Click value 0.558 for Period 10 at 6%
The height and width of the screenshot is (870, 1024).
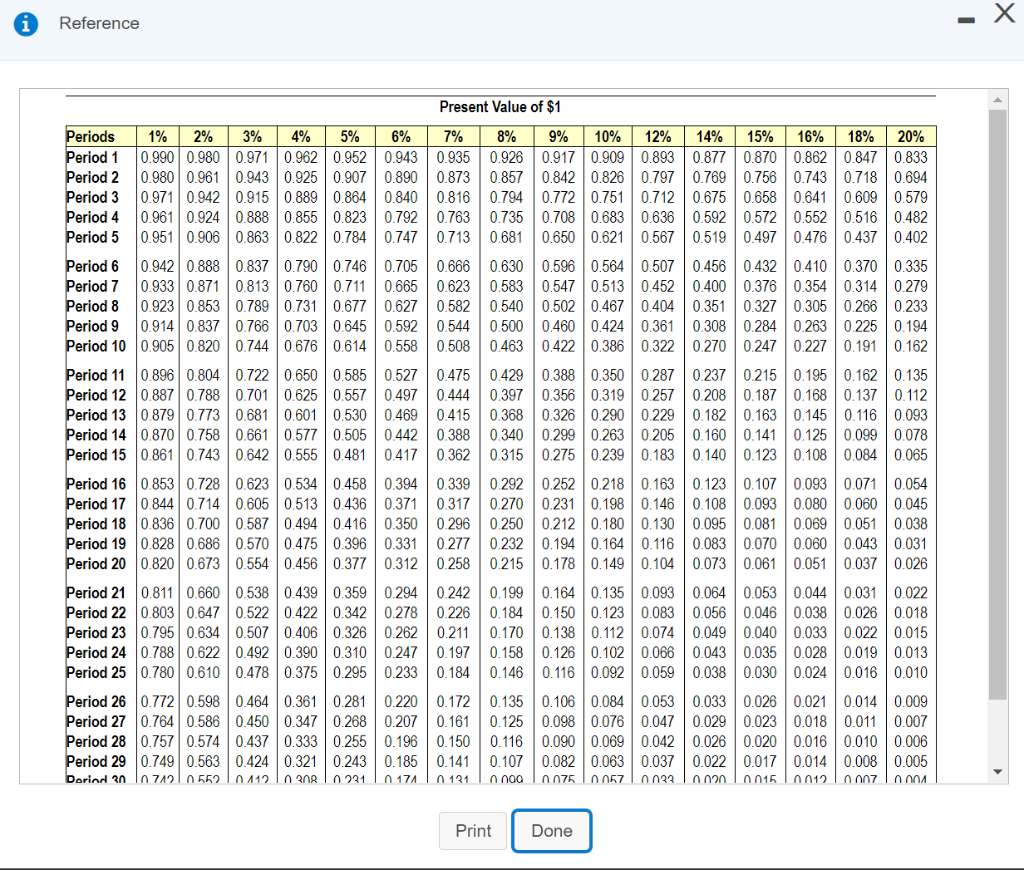pyautogui.click(x=401, y=346)
